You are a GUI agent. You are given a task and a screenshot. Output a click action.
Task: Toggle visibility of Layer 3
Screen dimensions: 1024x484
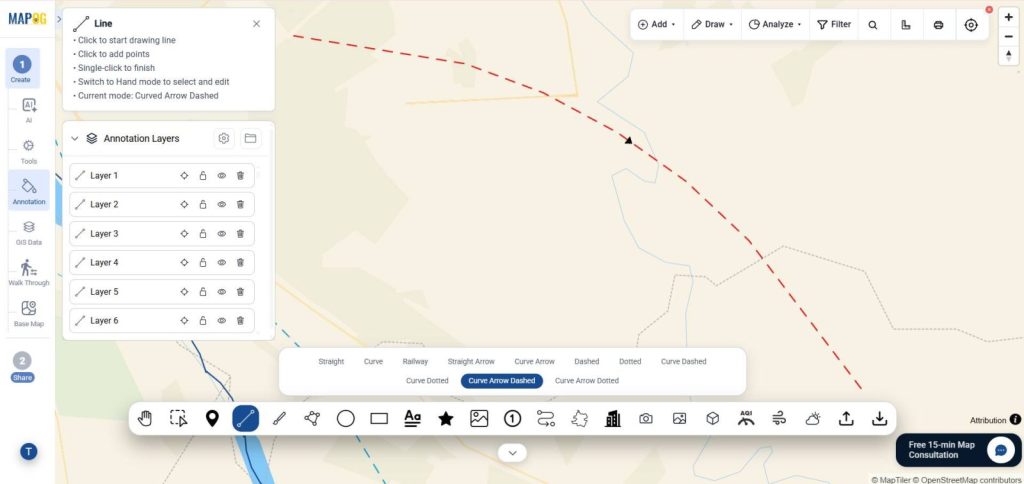pyautogui.click(x=221, y=234)
